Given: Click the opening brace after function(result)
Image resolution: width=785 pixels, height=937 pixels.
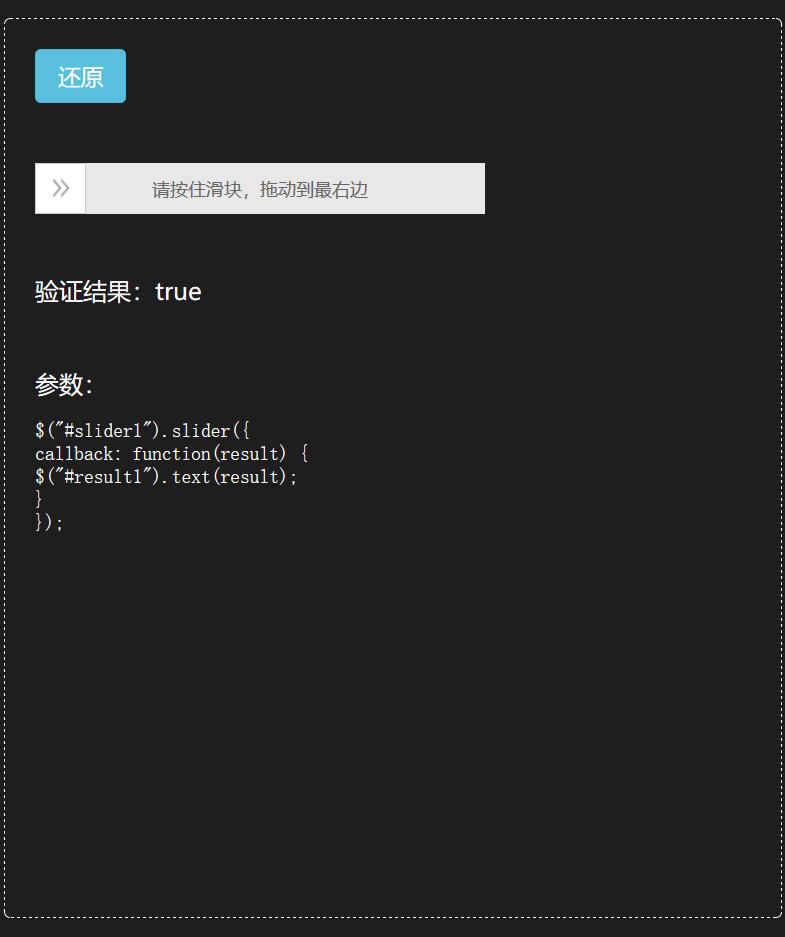Looking at the screenshot, I should pyautogui.click(x=305, y=454).
